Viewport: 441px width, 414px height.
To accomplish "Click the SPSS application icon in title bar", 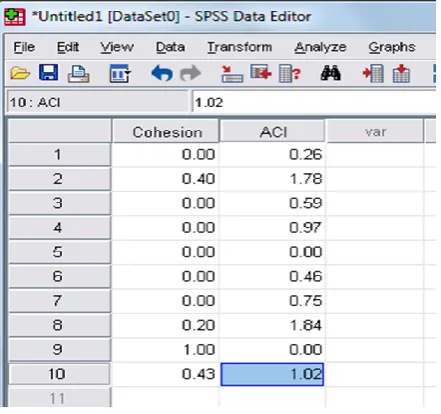I will click(15, 17).
